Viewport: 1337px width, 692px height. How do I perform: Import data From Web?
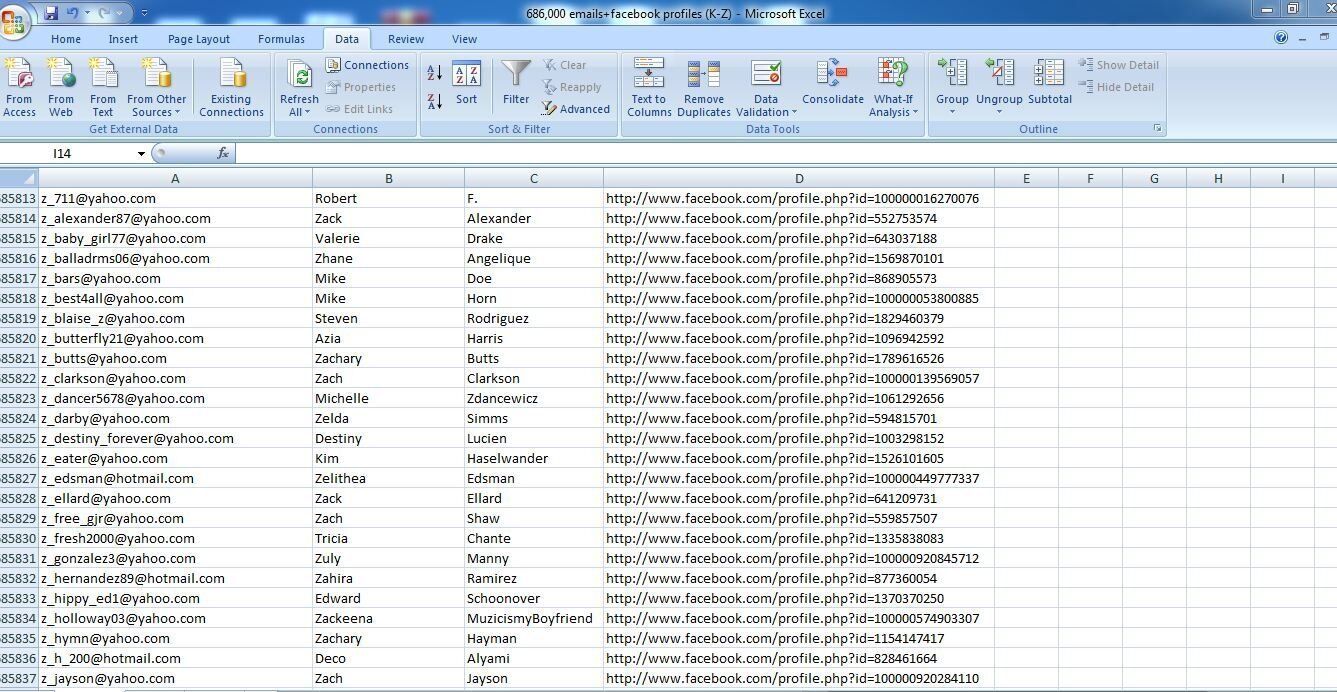click(61, 88)
